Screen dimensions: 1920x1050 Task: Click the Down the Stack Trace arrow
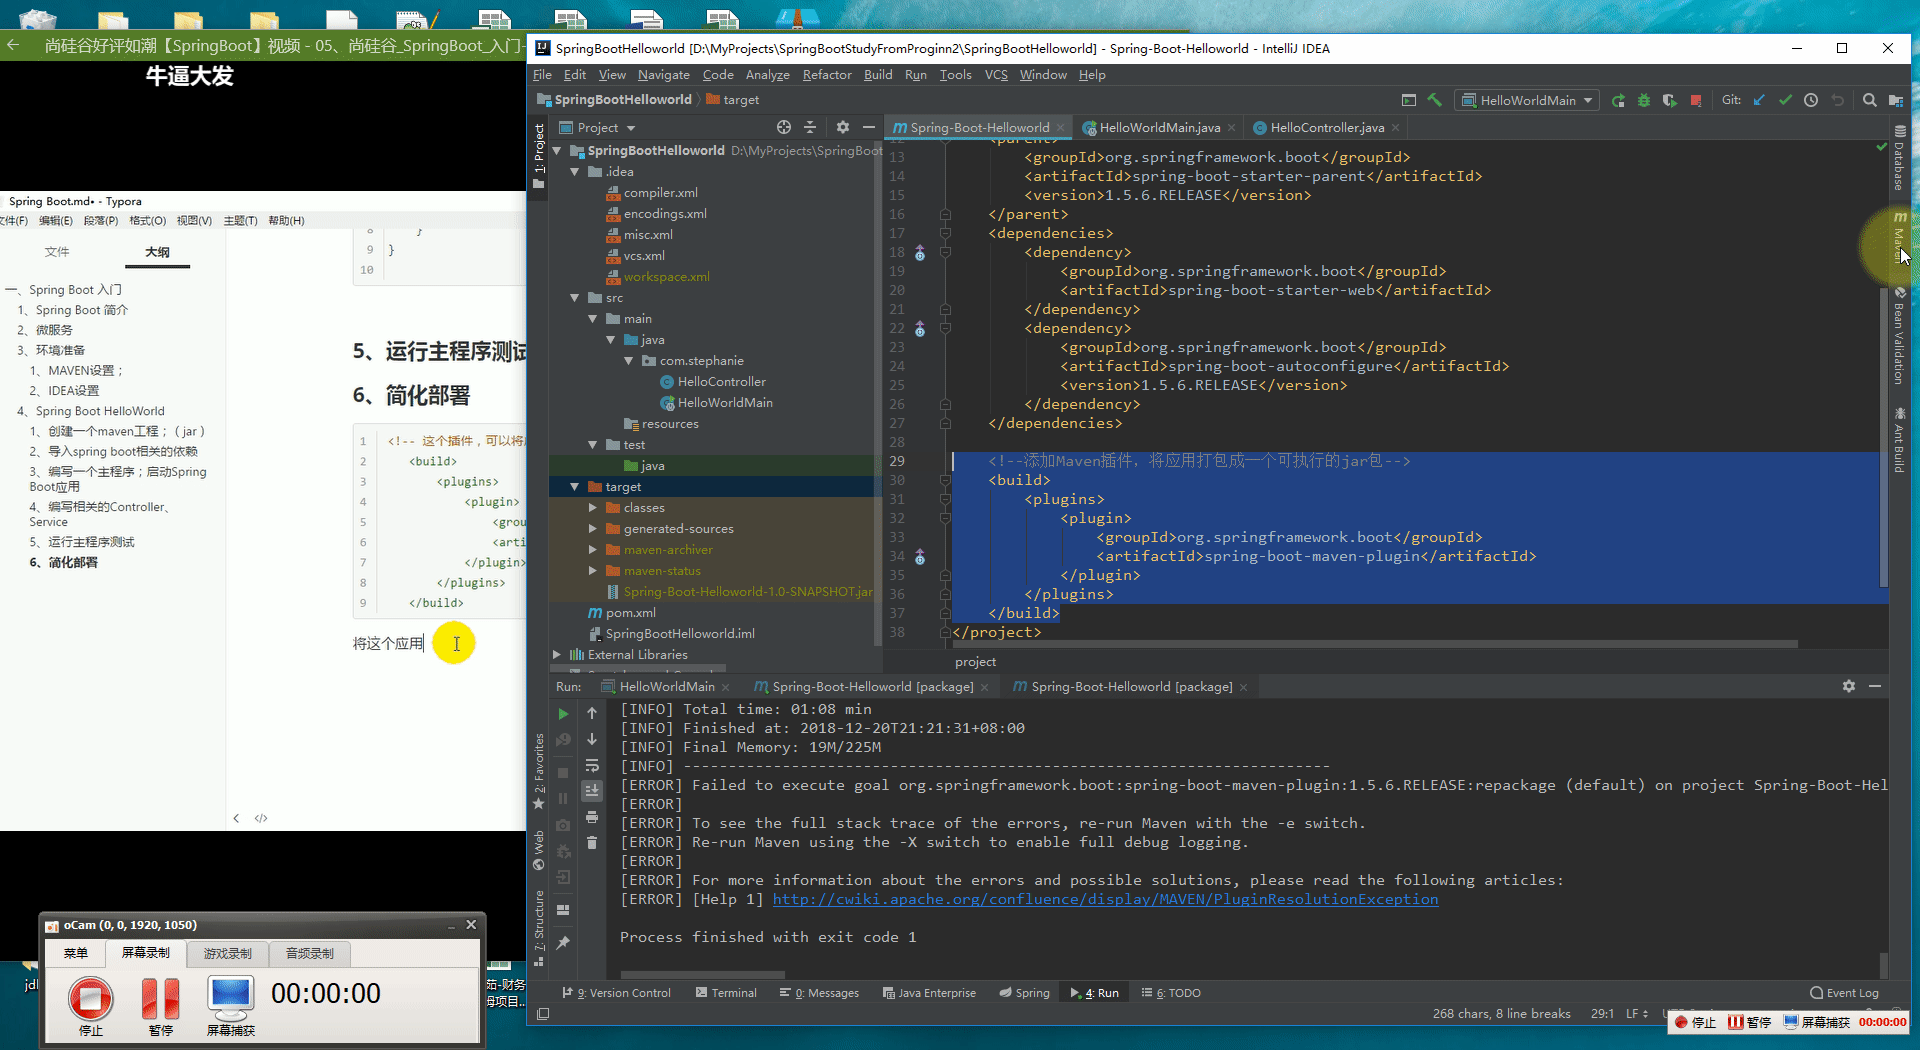(592, 739)
